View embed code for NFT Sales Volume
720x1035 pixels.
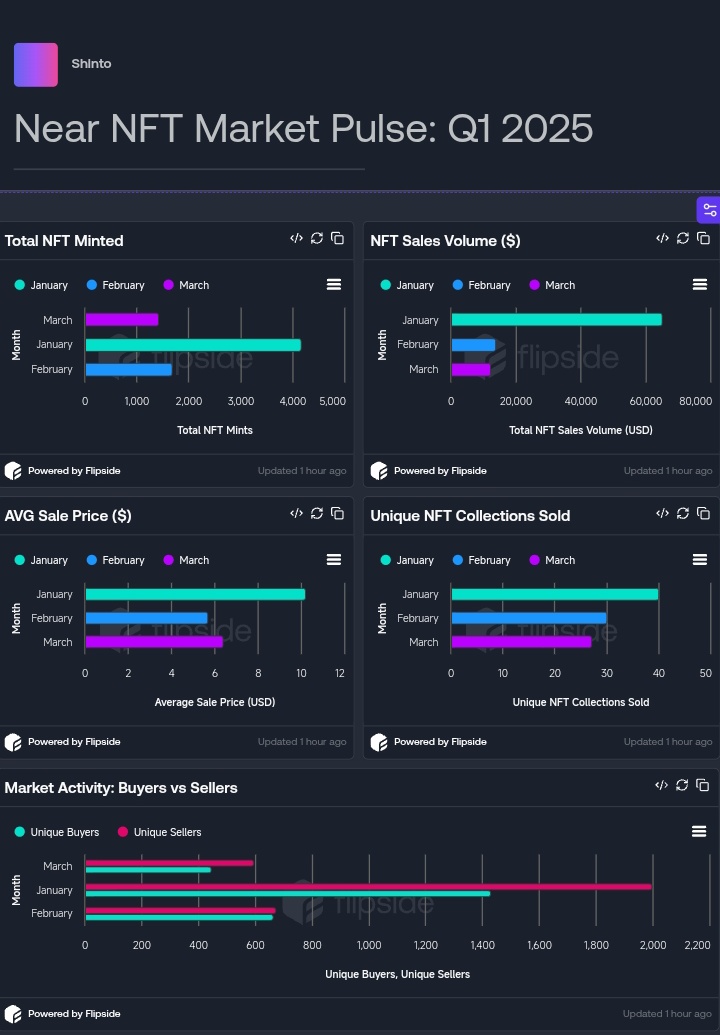663,238
